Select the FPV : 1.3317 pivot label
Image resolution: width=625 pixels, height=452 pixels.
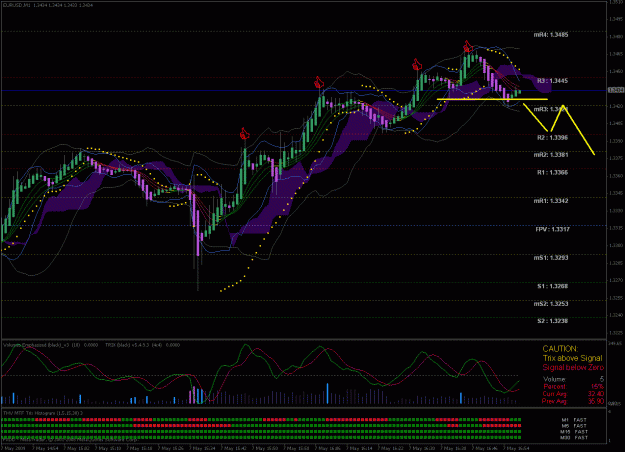[x=552, y=230]
